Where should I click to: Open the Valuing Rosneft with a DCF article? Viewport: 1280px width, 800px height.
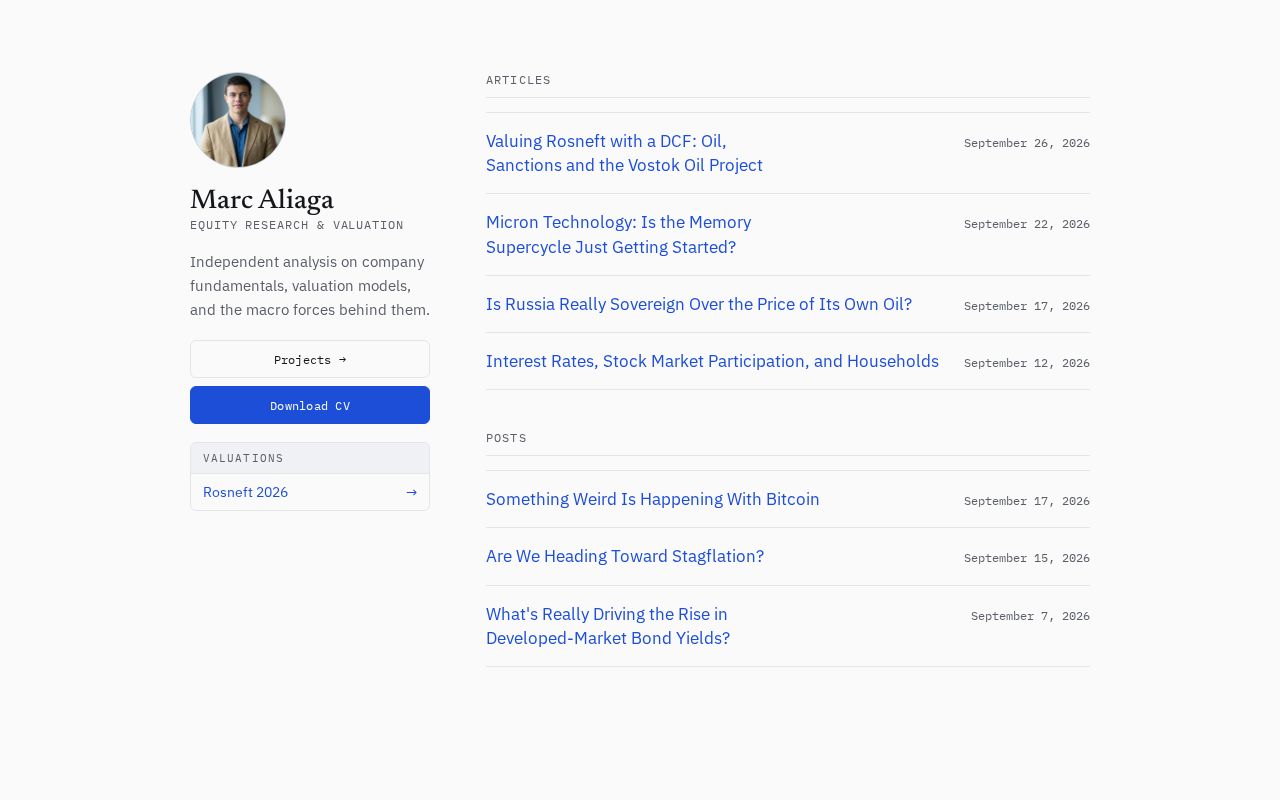624,153
